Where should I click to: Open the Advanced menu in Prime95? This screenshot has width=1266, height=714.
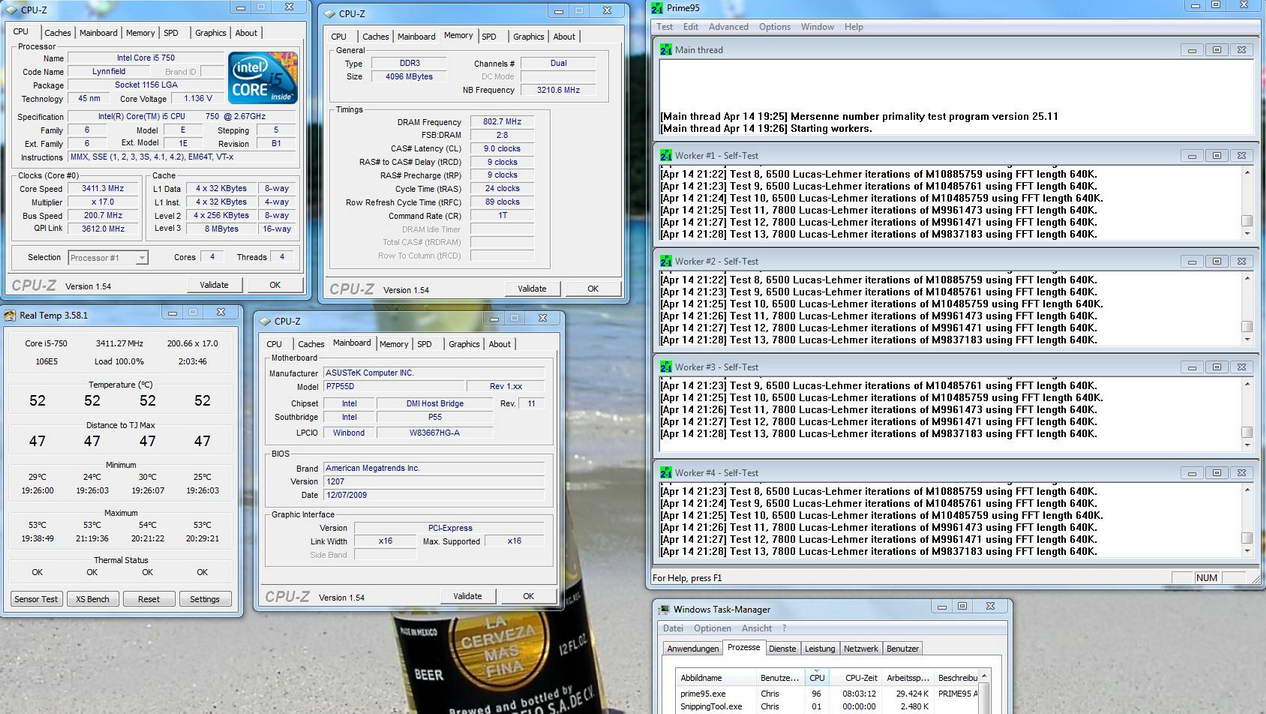[728, 27]
